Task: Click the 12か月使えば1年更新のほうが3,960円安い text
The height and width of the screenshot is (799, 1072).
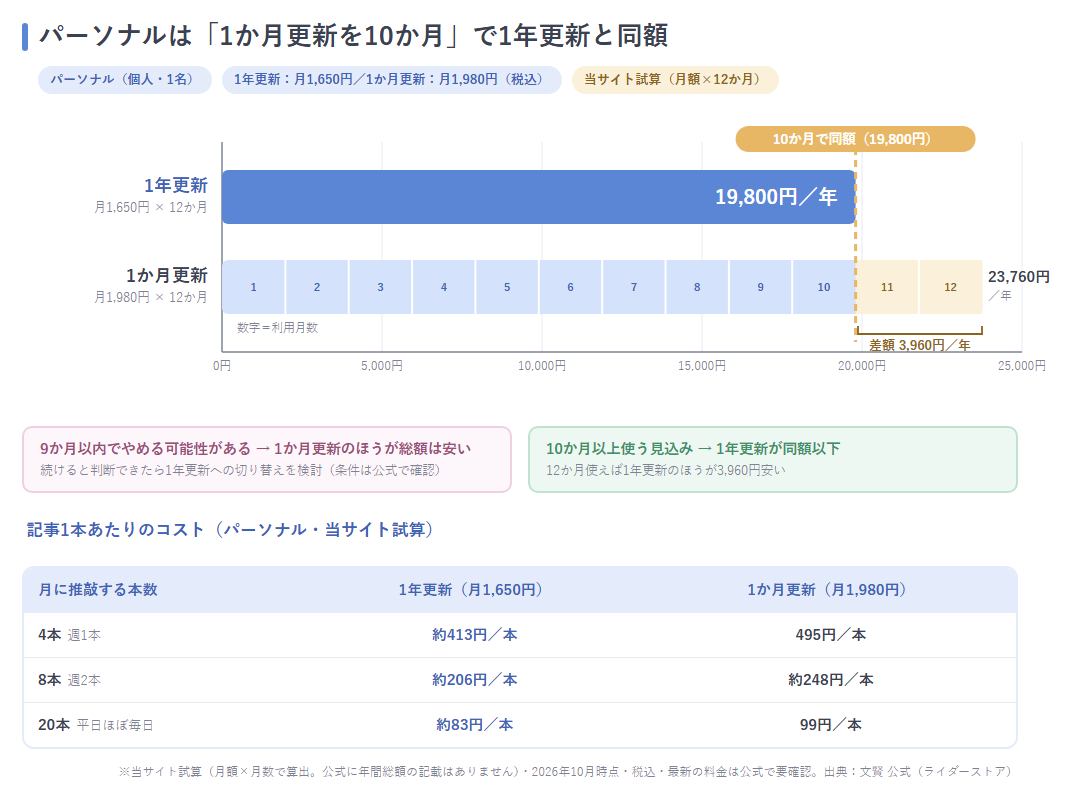Action: tap(665, 470)
